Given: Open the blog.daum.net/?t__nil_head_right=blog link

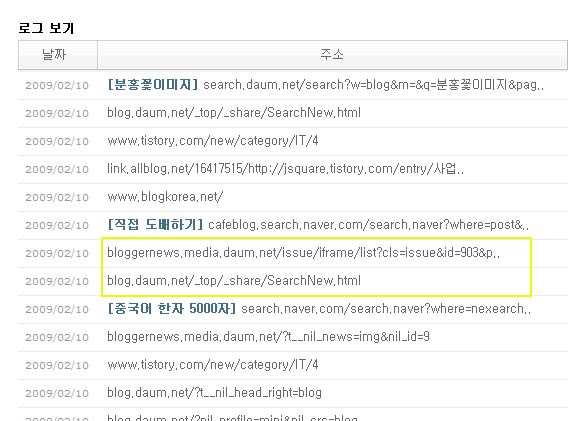Looking at the screenshot, I should pos(214,393).
